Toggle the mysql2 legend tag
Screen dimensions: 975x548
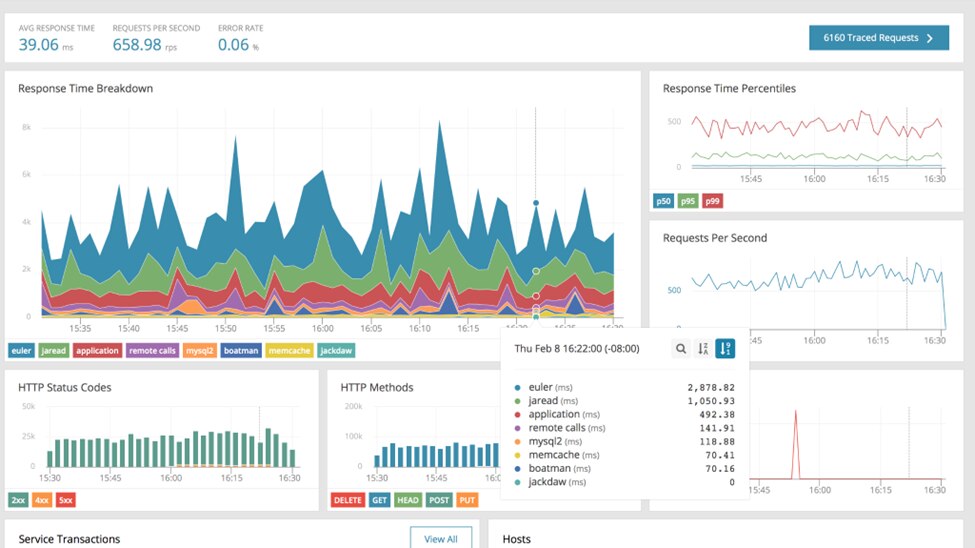[199, 351]
